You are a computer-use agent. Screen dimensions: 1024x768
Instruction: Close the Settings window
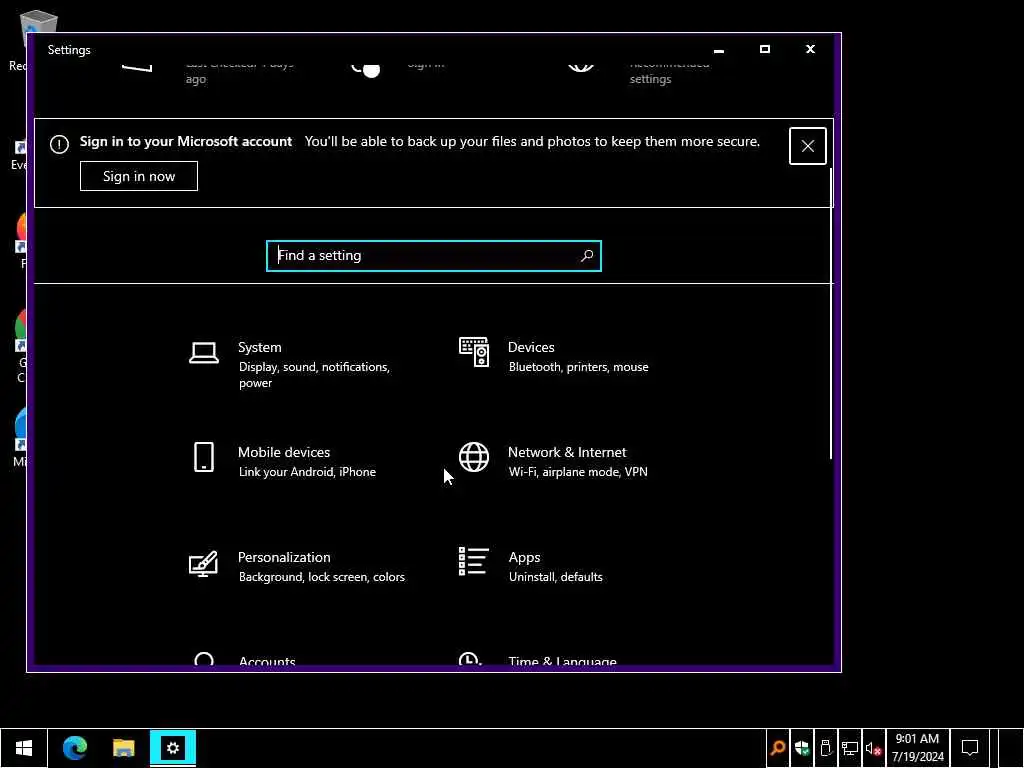click(x=810, y=50)
